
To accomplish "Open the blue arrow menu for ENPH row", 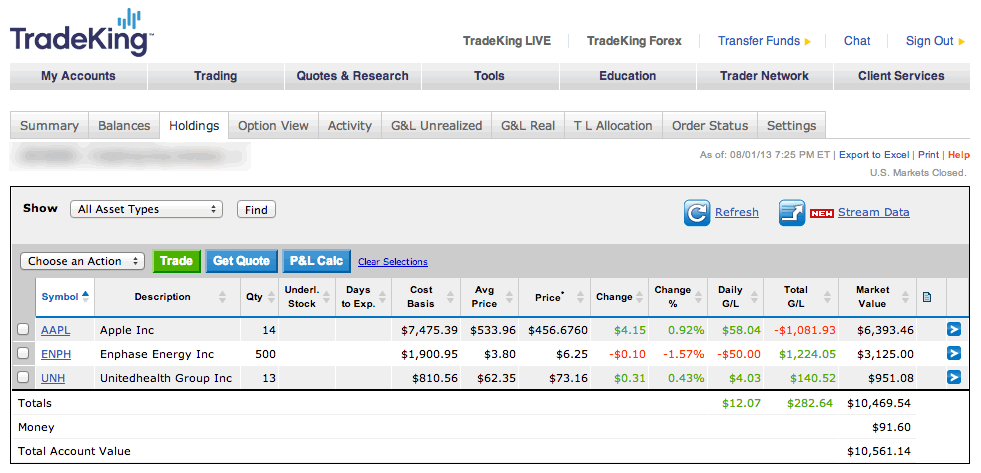I will click(x=953, y=353).
